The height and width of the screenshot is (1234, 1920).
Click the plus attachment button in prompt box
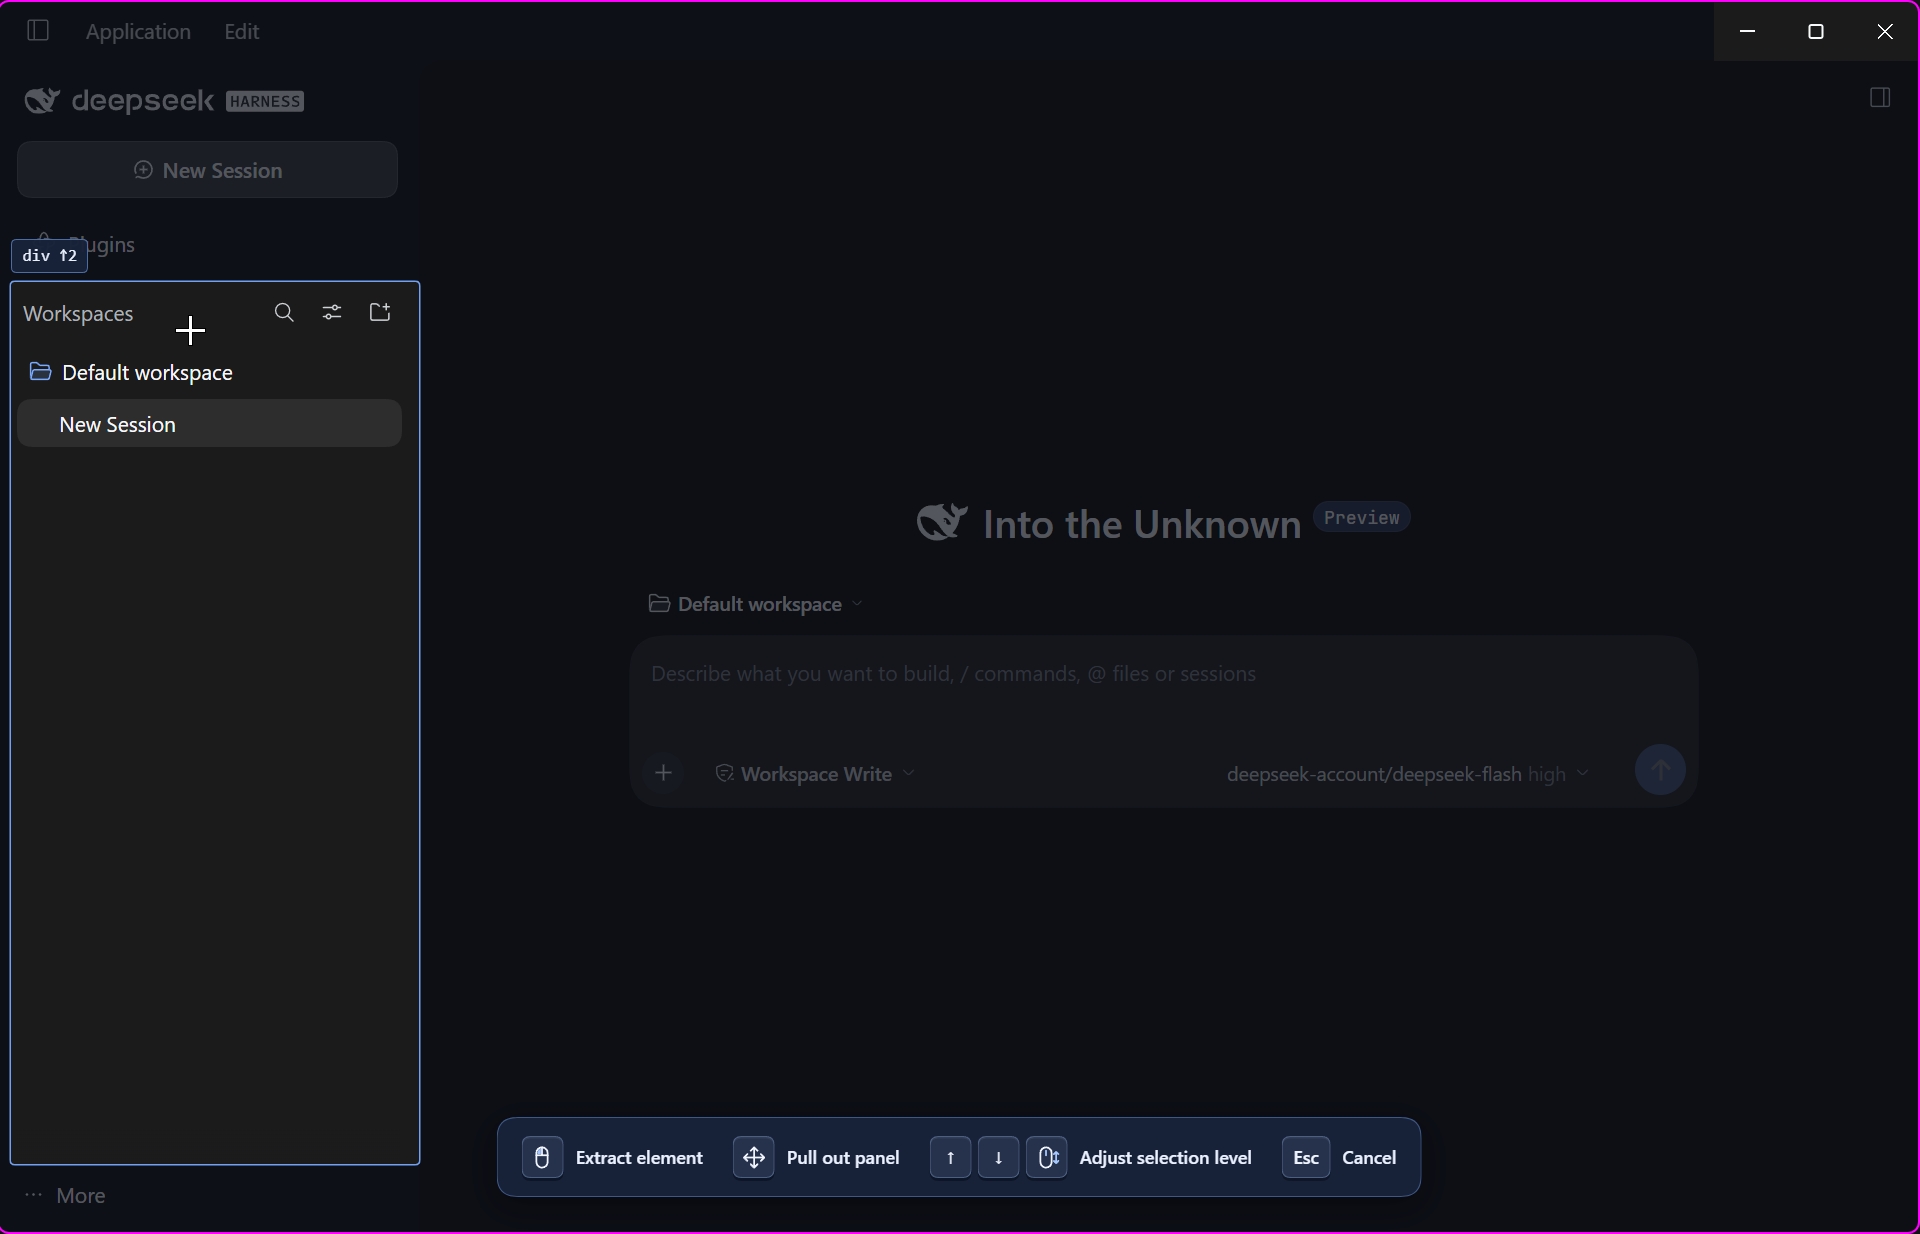point(664,772)
